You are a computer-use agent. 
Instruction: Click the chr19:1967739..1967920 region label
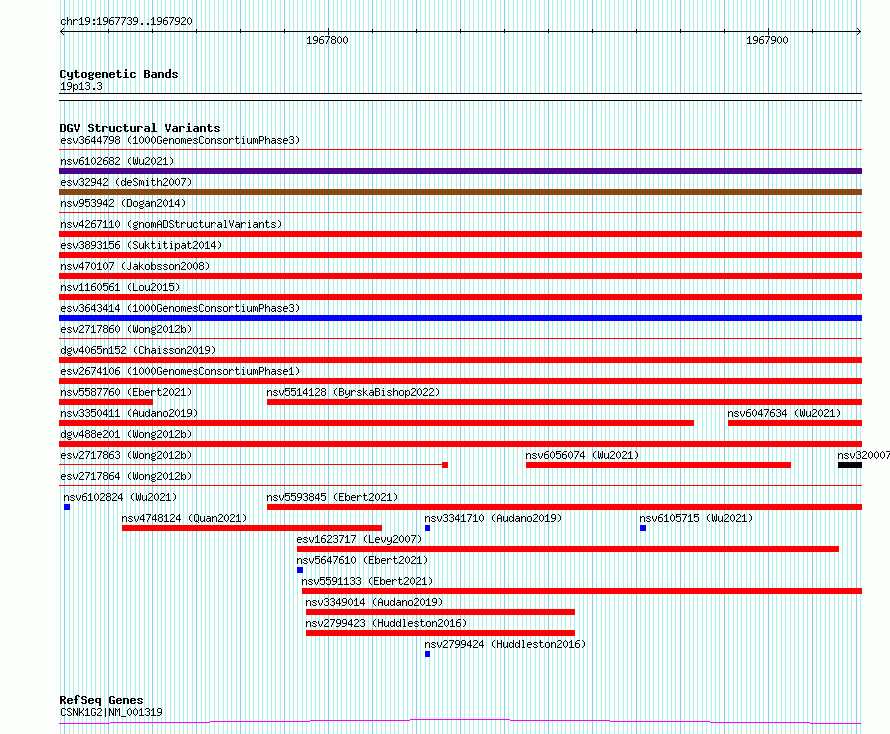(126, 22)
